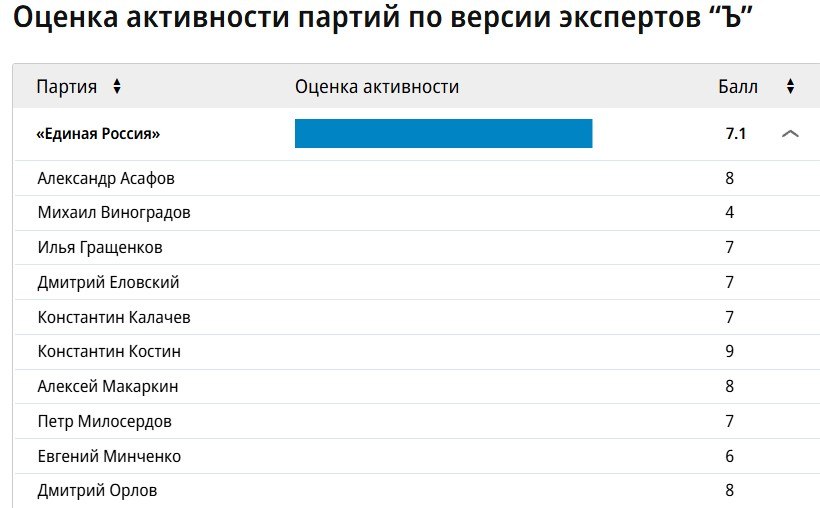Click the blue activity bar for Единая Россия

(x=443, y=133)
